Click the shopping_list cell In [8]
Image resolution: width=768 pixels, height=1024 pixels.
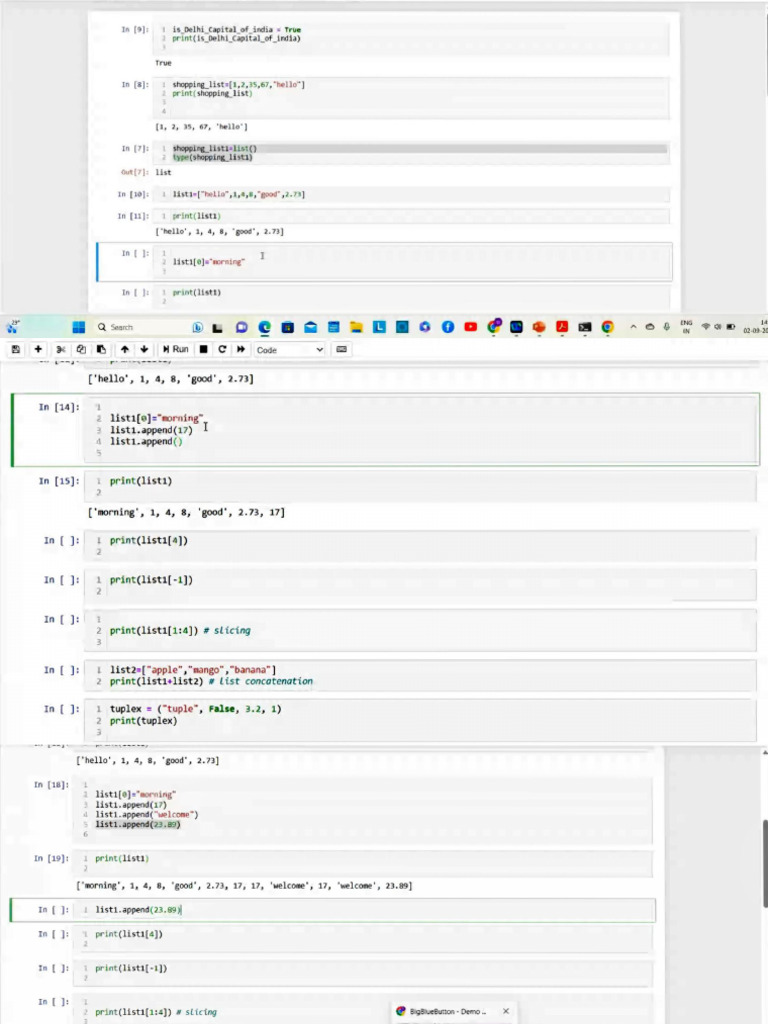point(411,98)
